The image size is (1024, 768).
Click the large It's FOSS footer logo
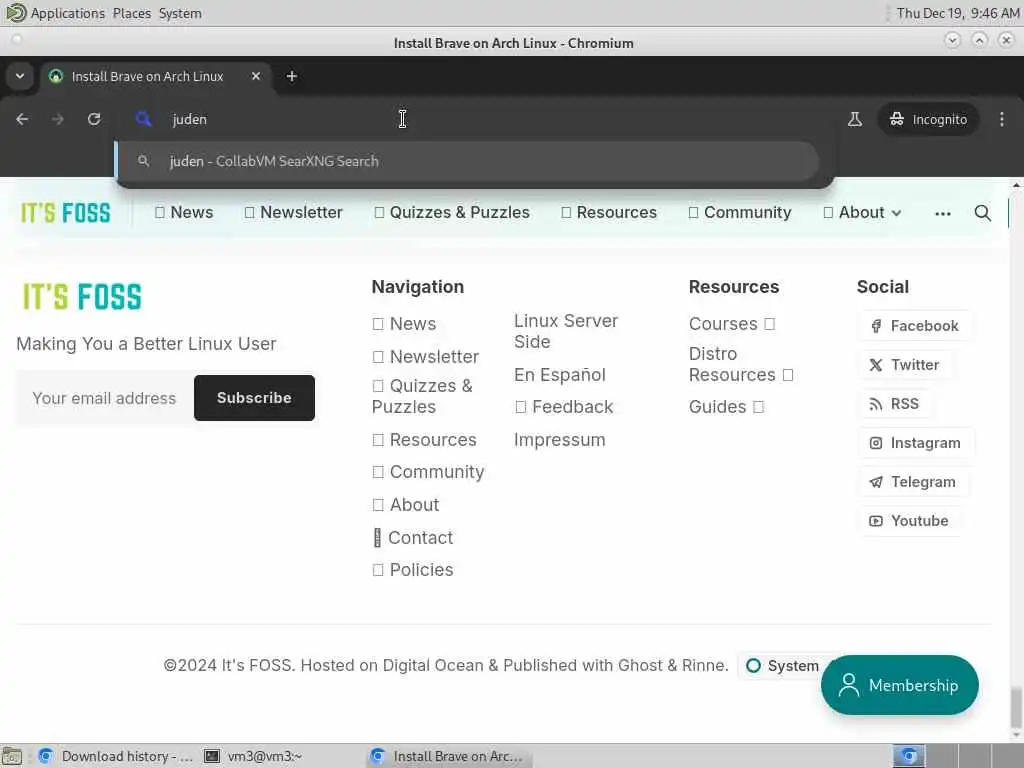[82, 296]
